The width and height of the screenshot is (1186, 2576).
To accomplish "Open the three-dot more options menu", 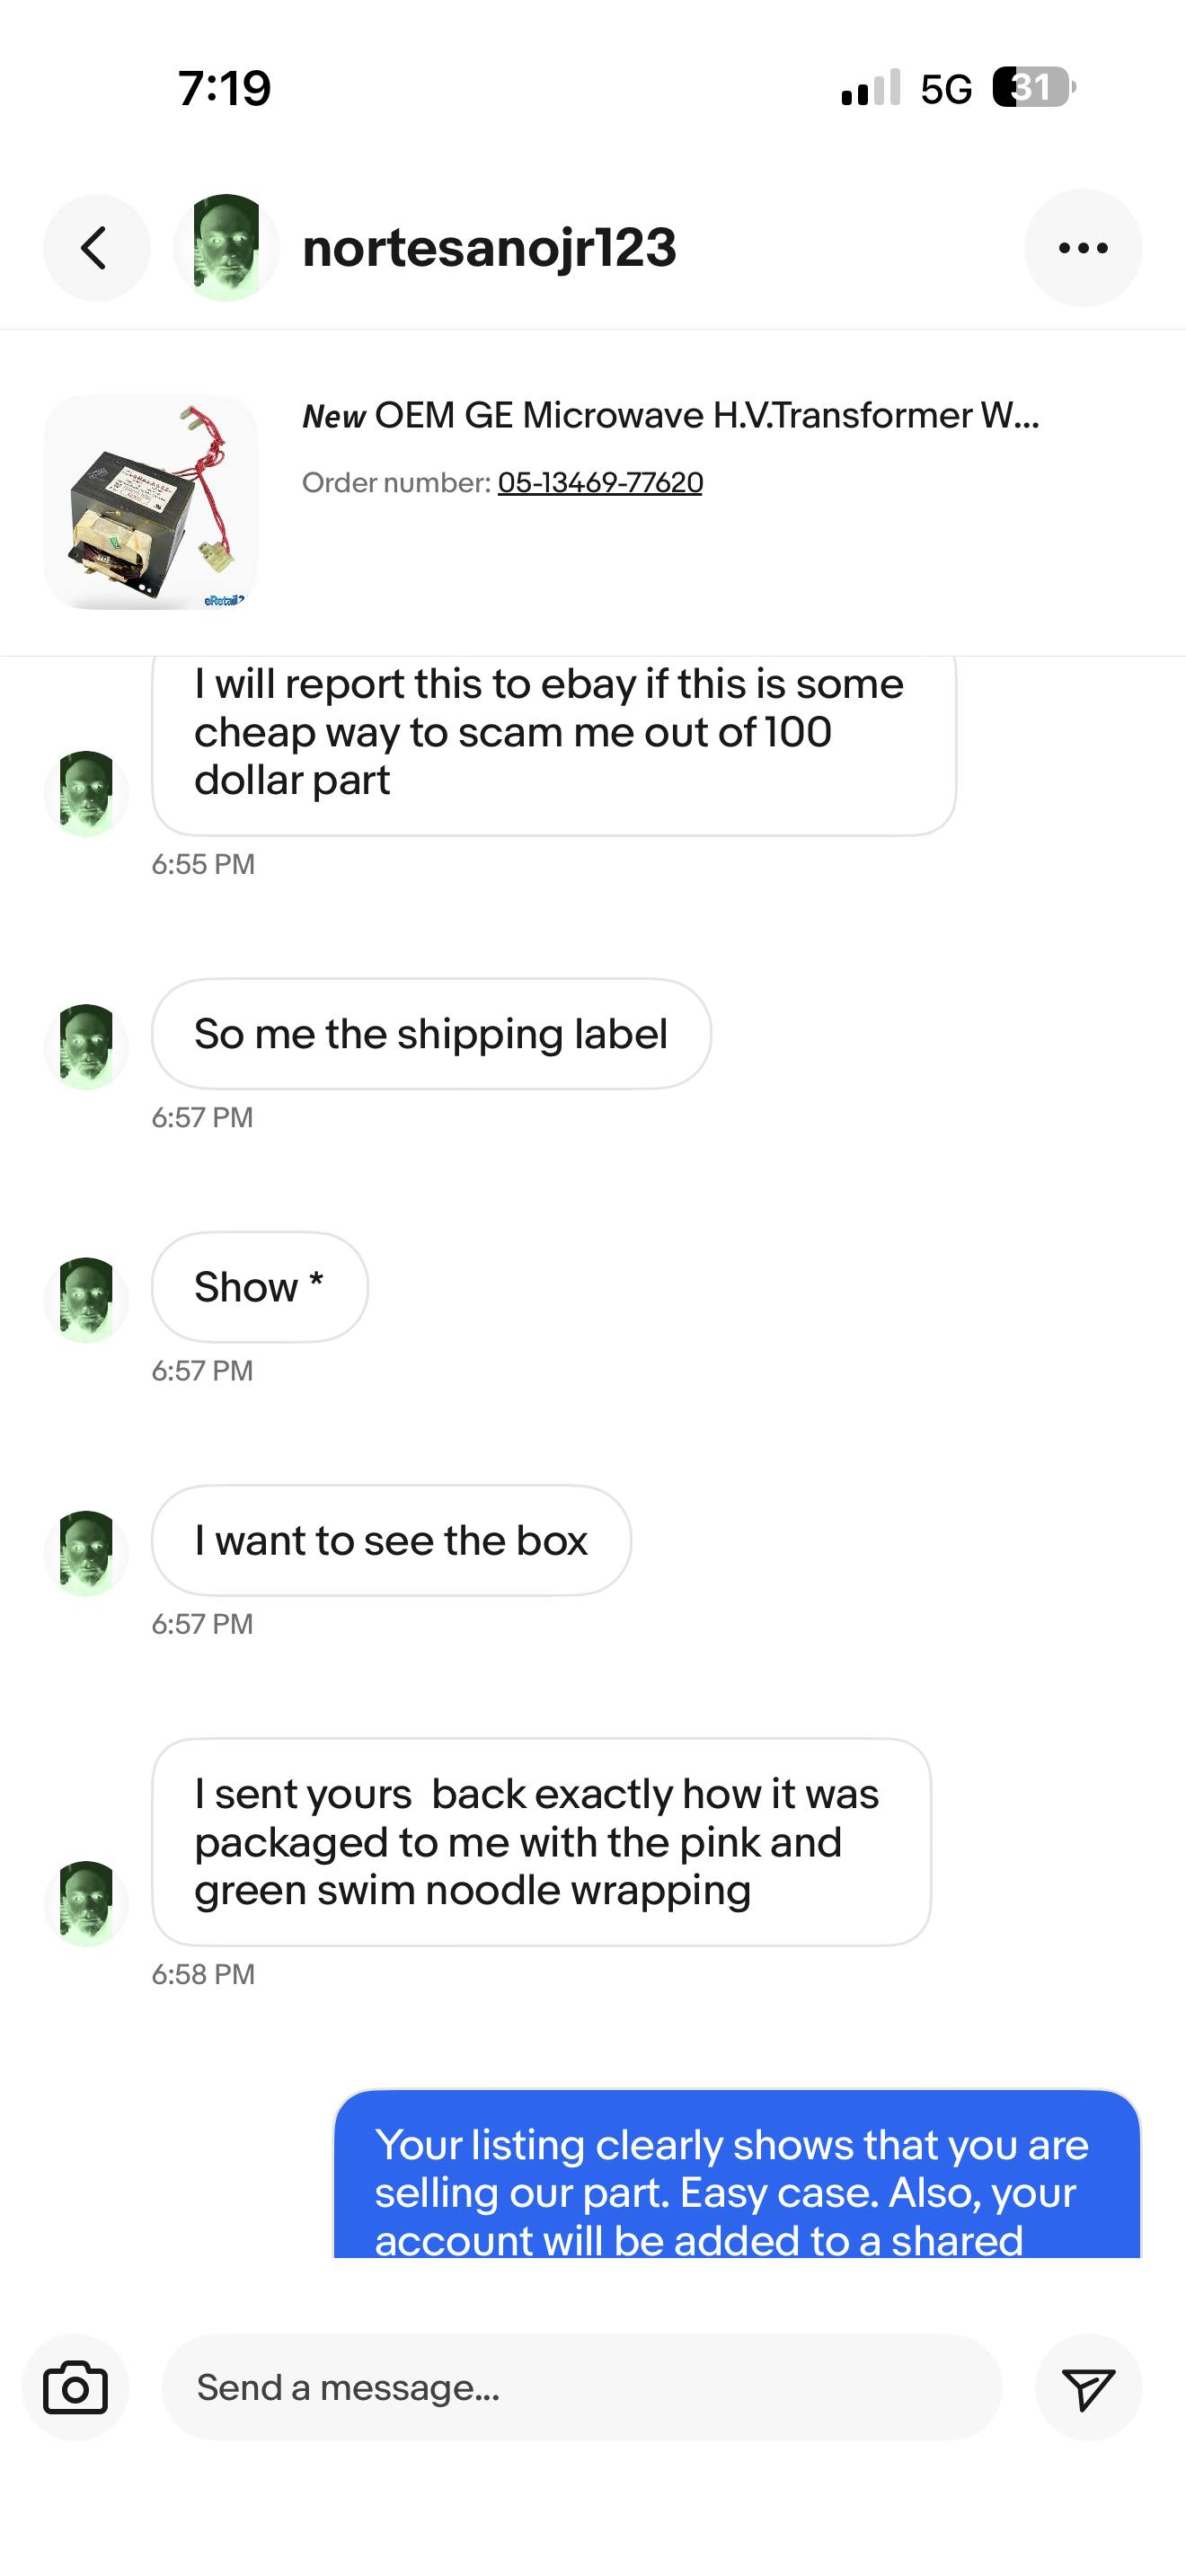I will point(1082,248).
